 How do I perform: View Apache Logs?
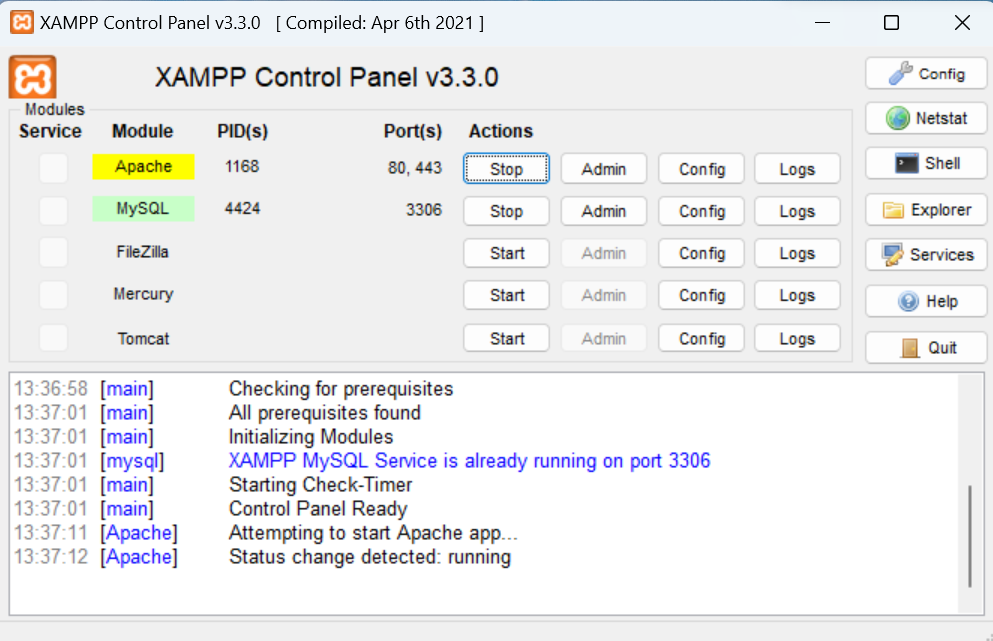pyautogui.click(x=797, y=168)
